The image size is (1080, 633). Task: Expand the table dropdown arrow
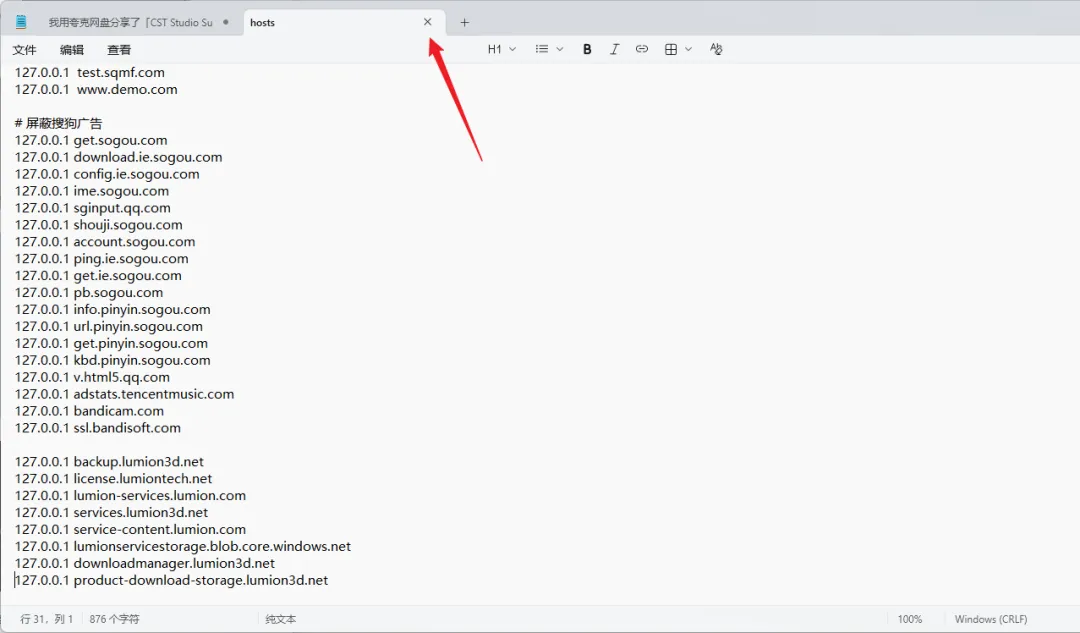(x=688, y=49)
